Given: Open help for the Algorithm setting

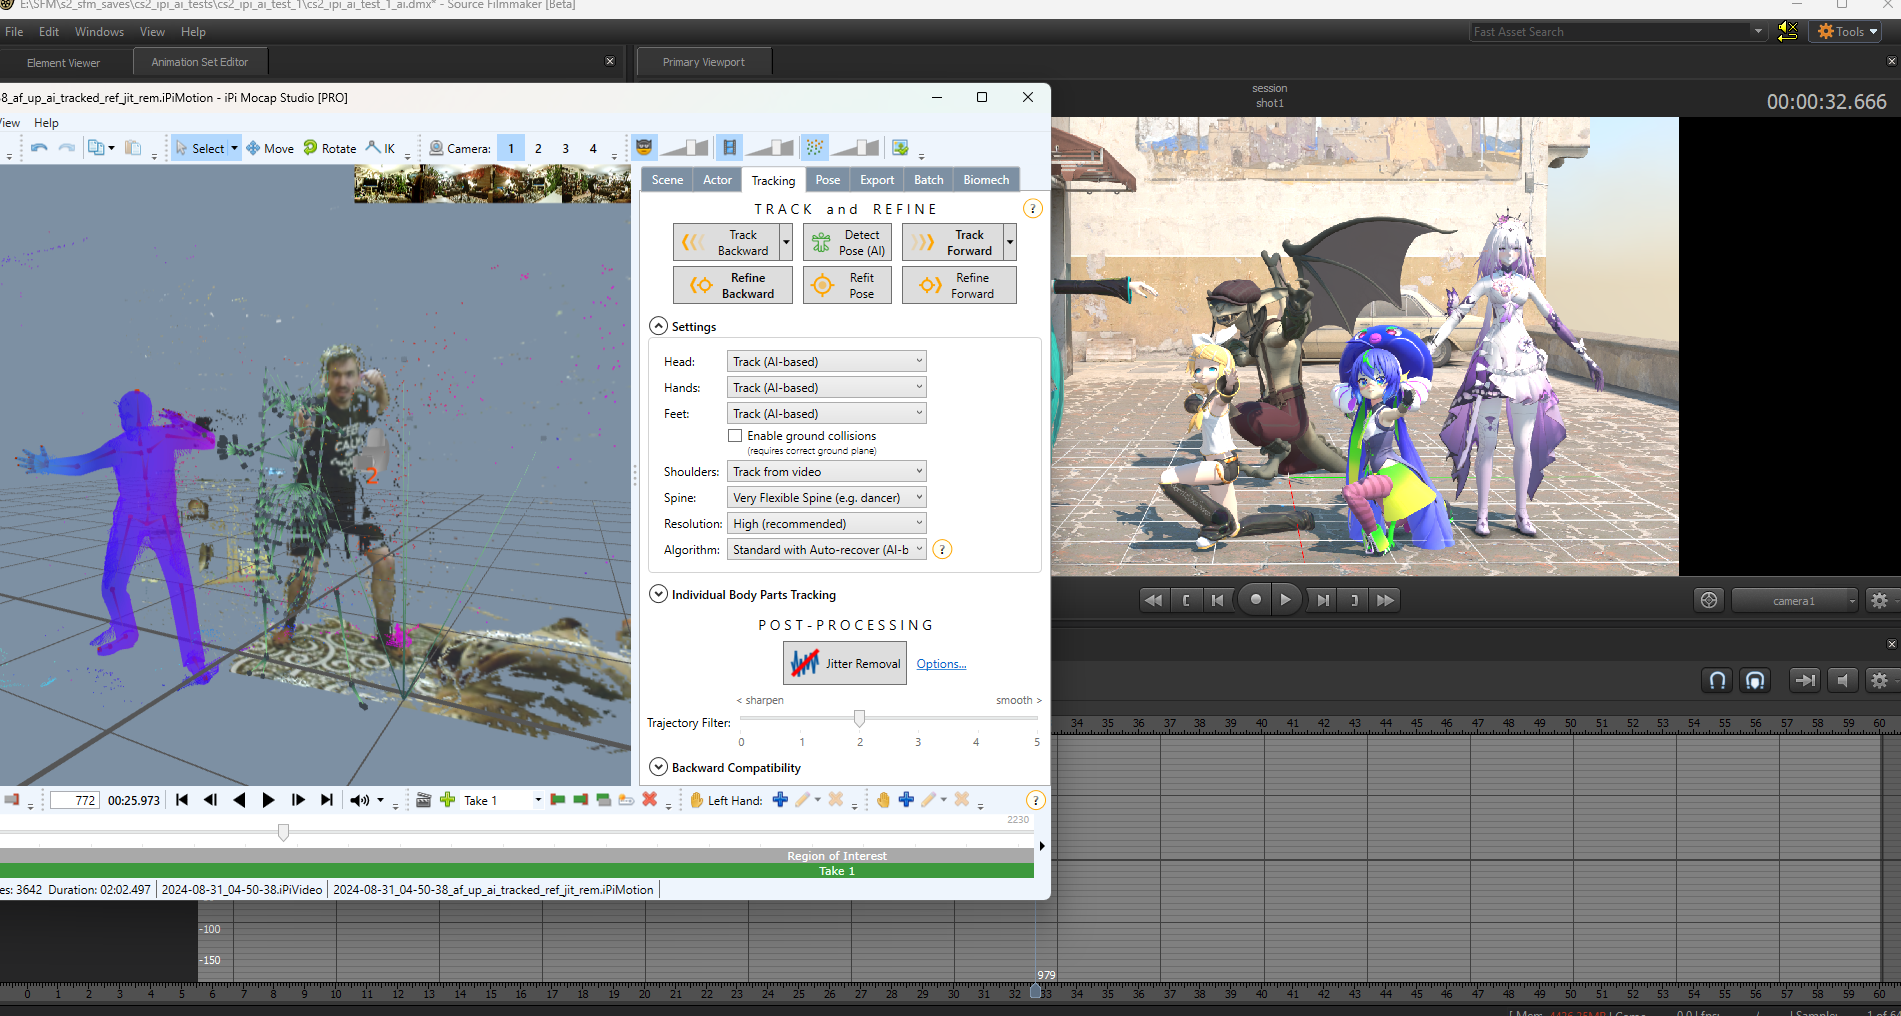Looking at the screenshot, I should coord(942,550).
